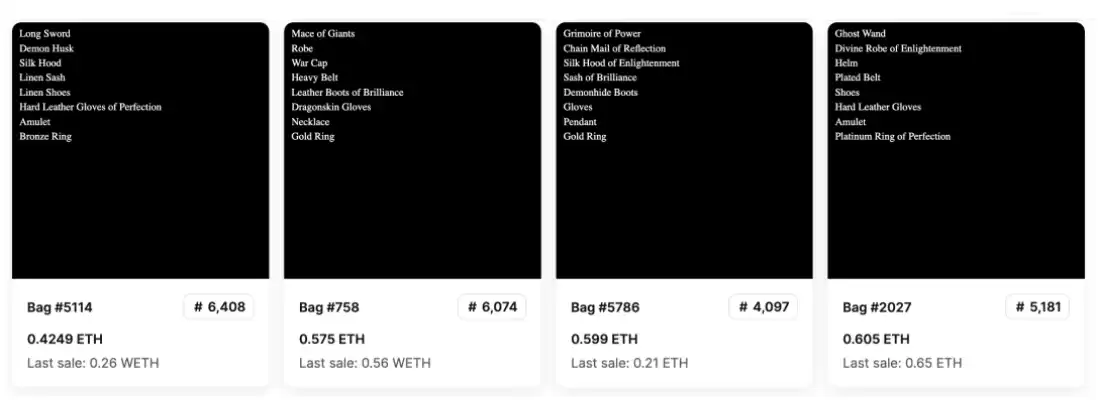Screen dimensions: 1098x400
Task: Click the Last sale 0.26 WETH text
Action: click(x=93, y=363)
